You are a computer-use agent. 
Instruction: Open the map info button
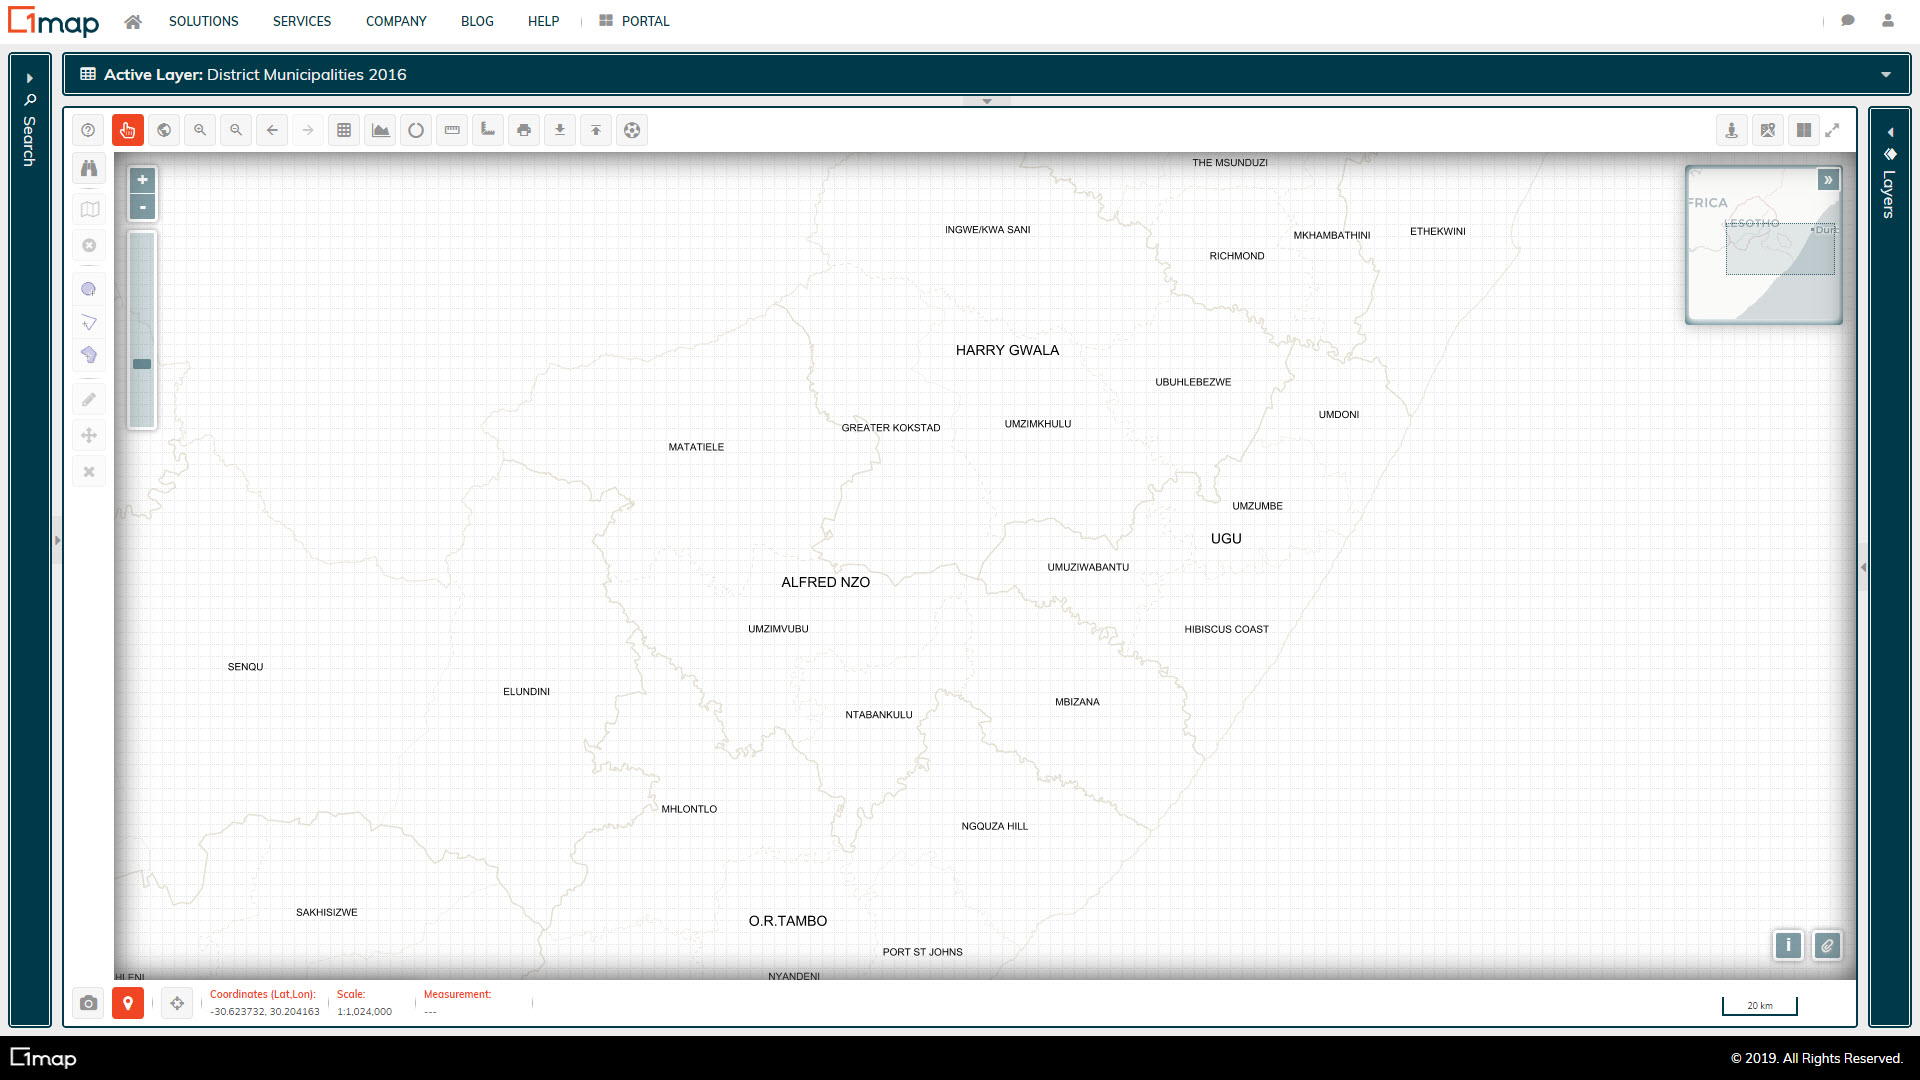coord(1788,945)
